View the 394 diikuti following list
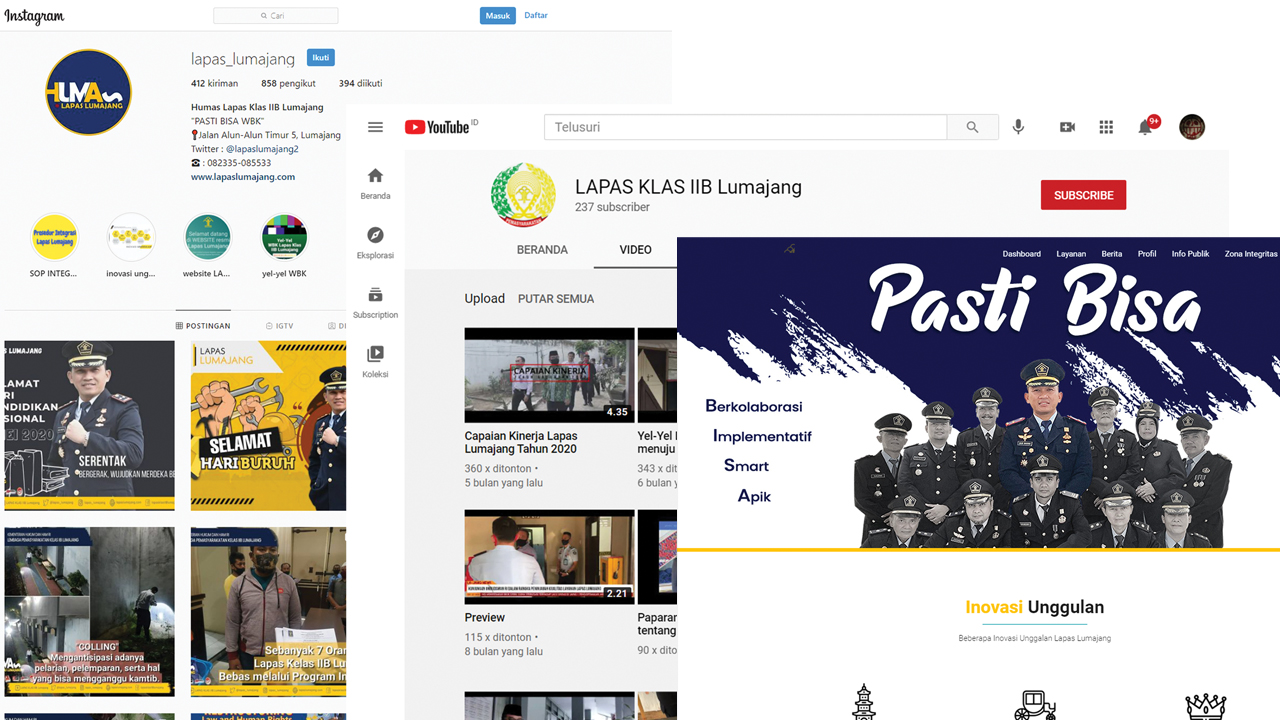 360,84
